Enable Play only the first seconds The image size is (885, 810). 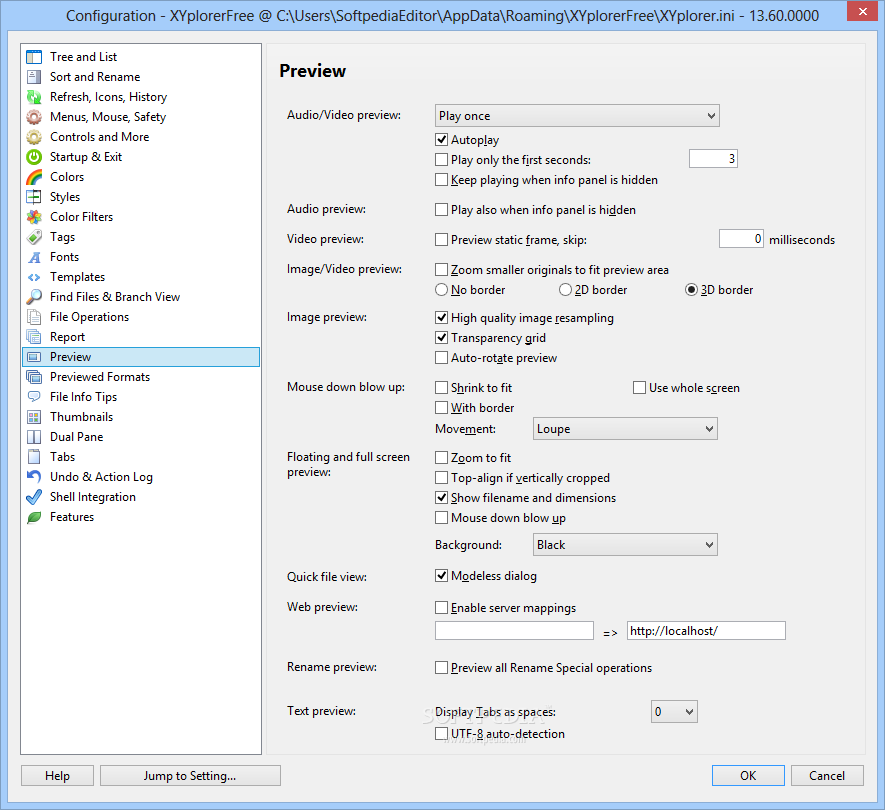coord(441,160)
